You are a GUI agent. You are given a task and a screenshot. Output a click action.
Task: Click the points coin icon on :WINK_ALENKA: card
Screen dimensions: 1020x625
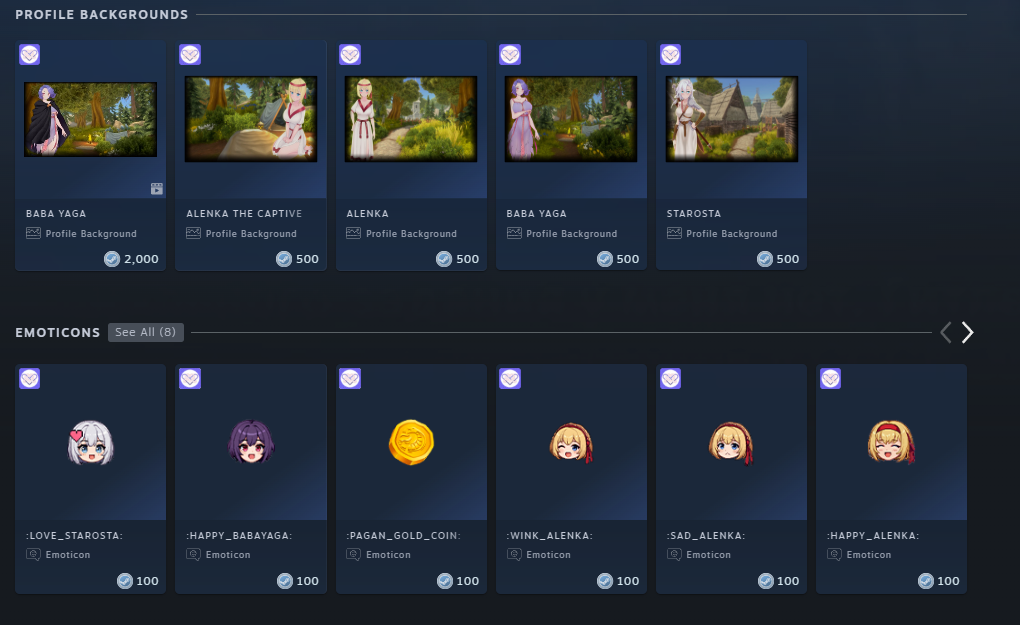pyautogui.click(x=605, y=581)
